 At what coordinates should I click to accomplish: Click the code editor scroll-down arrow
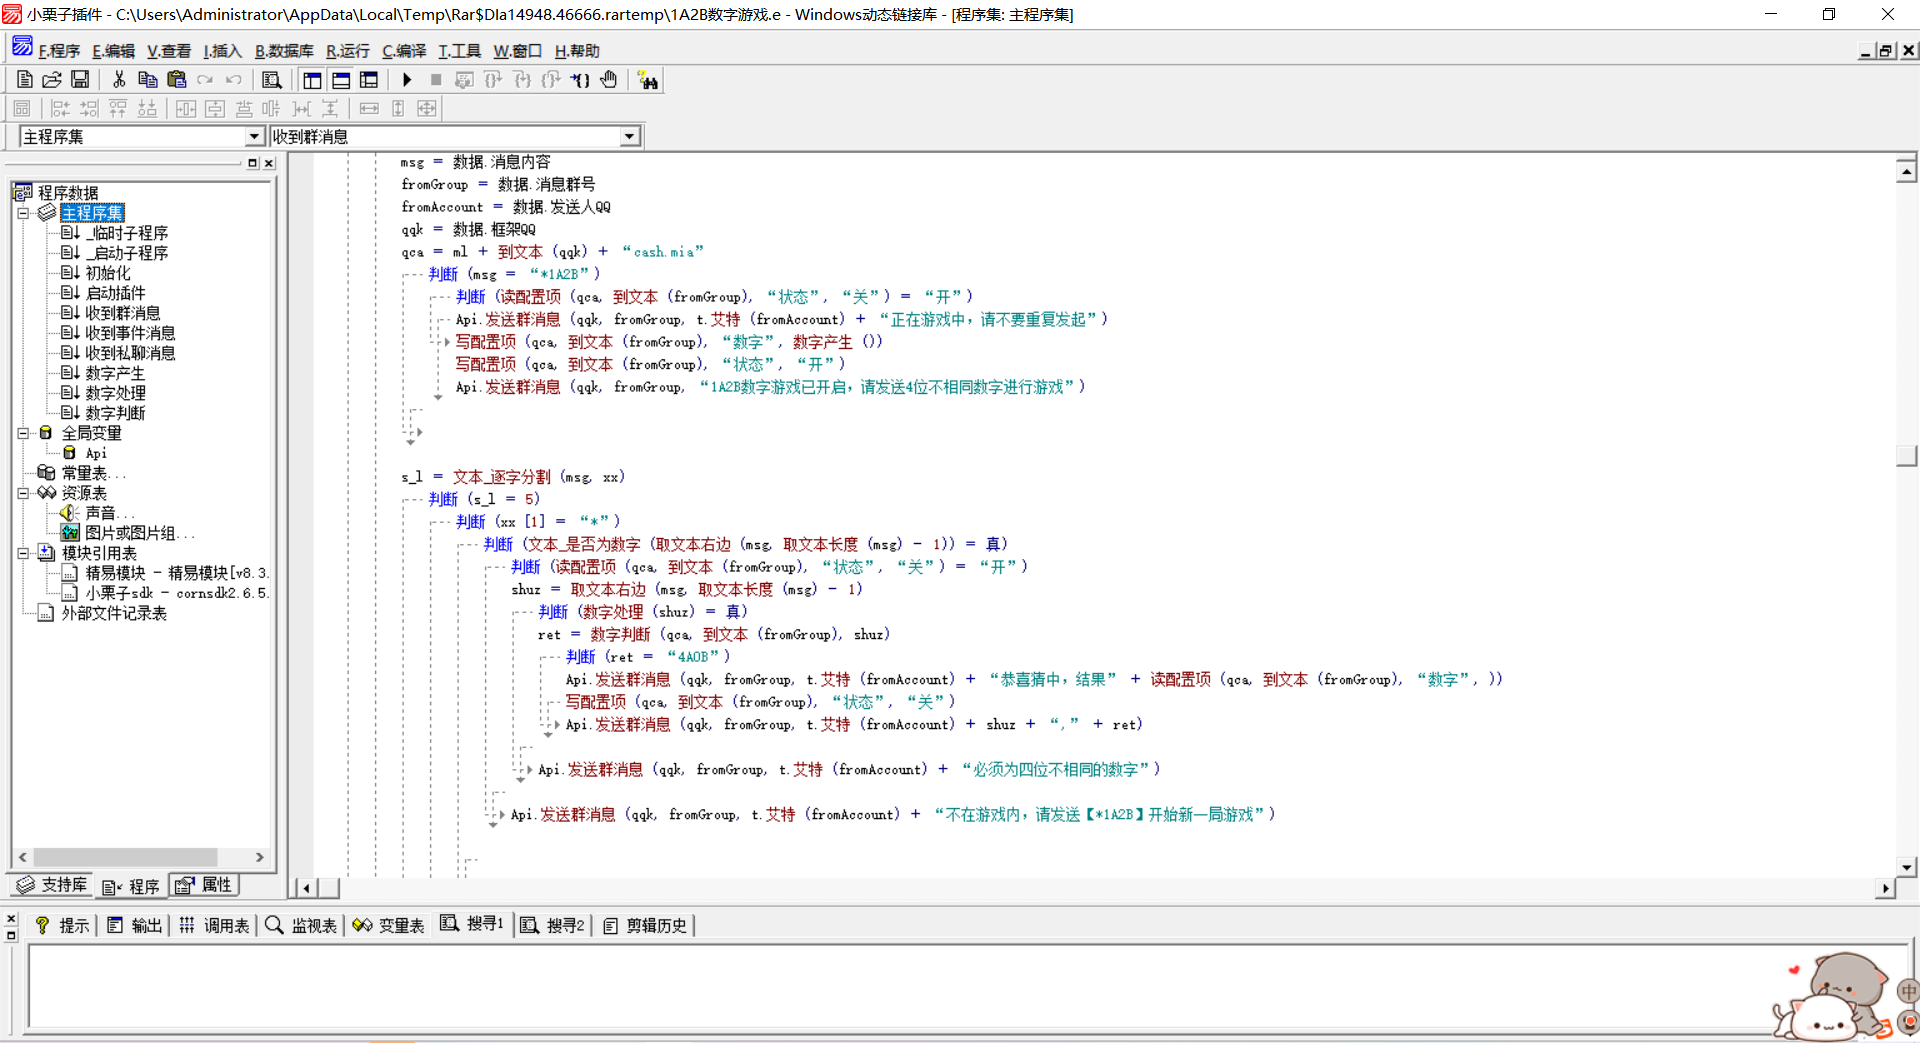coord(1906,867)
